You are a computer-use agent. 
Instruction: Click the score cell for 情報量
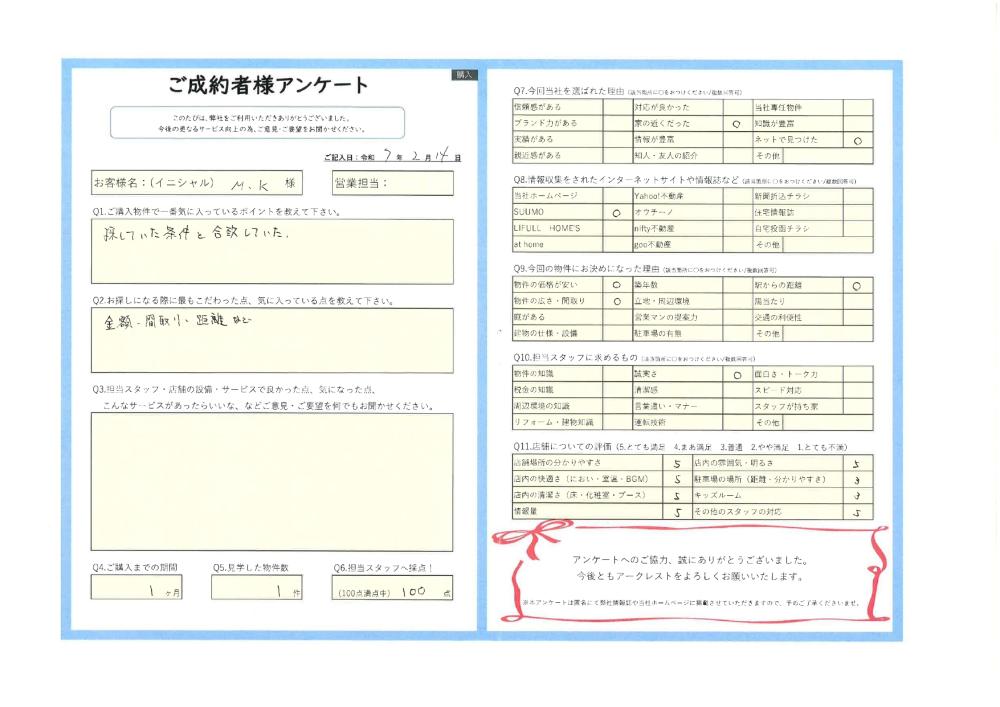(677, 511)
